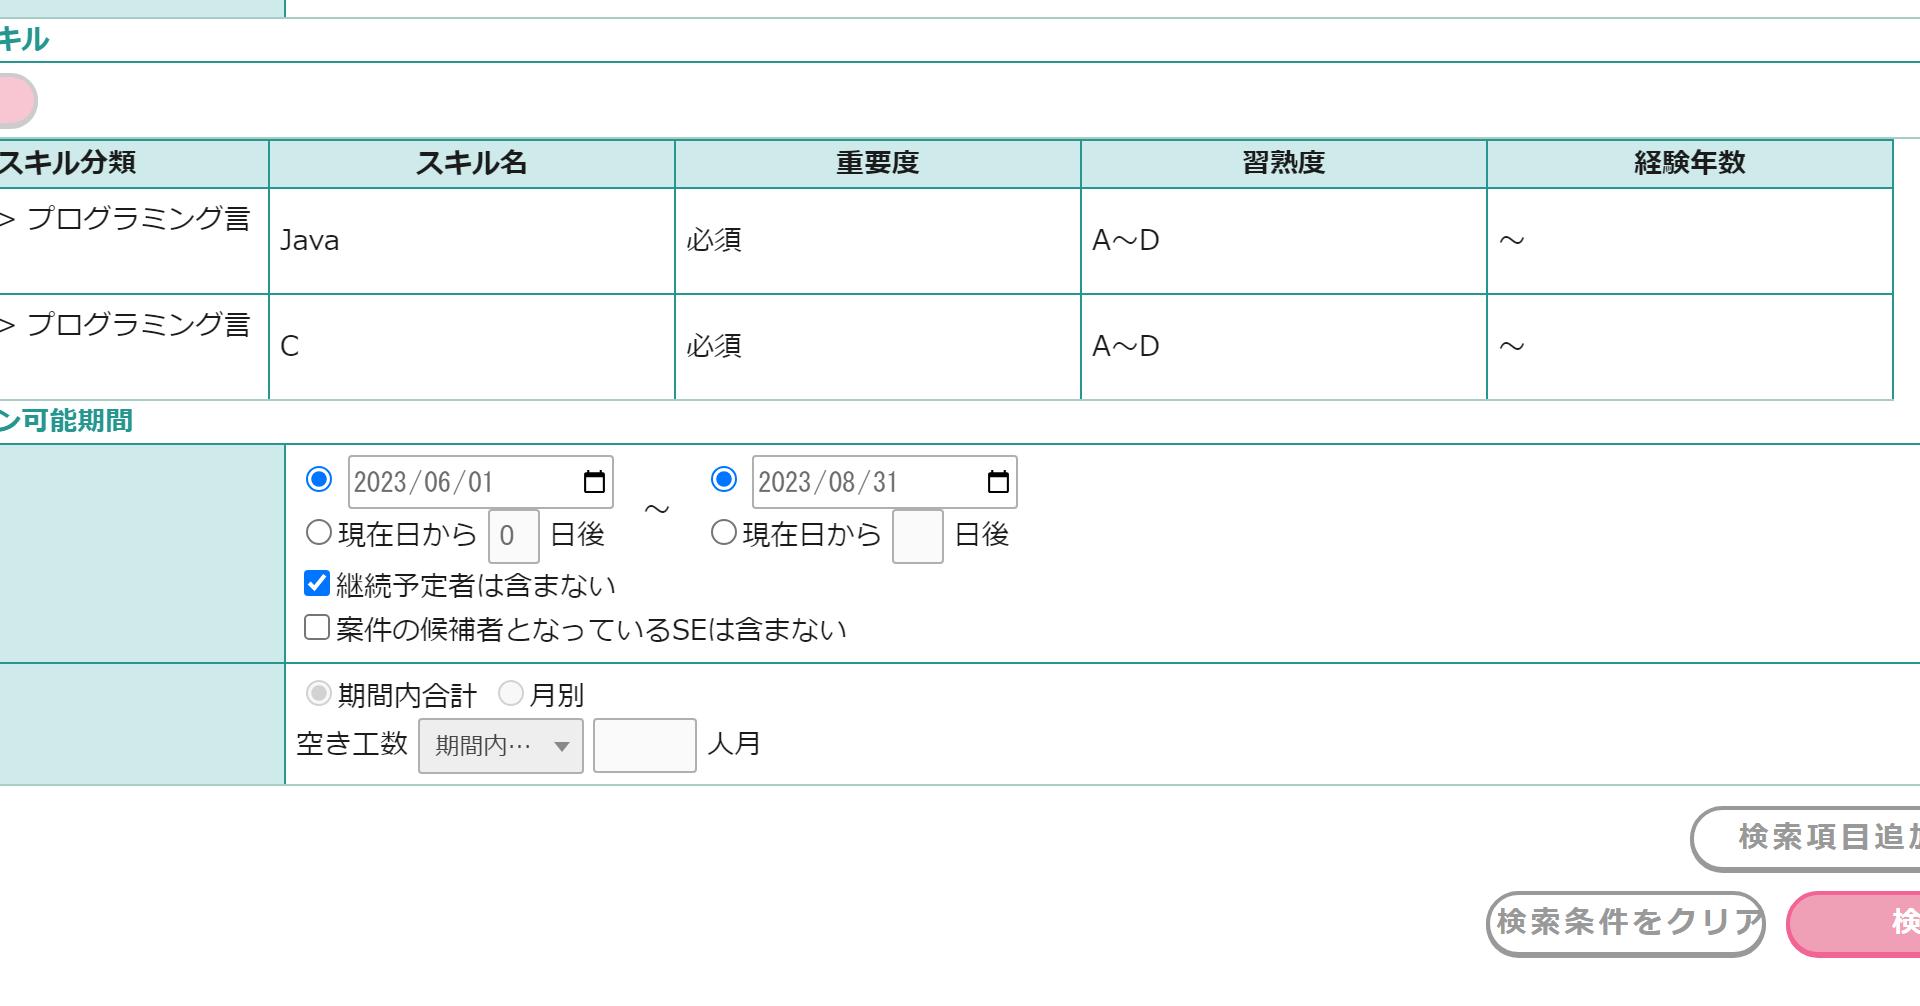Uncheck the '継続予定者は含まない' checkbox
The width and height of the screenshot is (1920, 1006).
[317, 584]
